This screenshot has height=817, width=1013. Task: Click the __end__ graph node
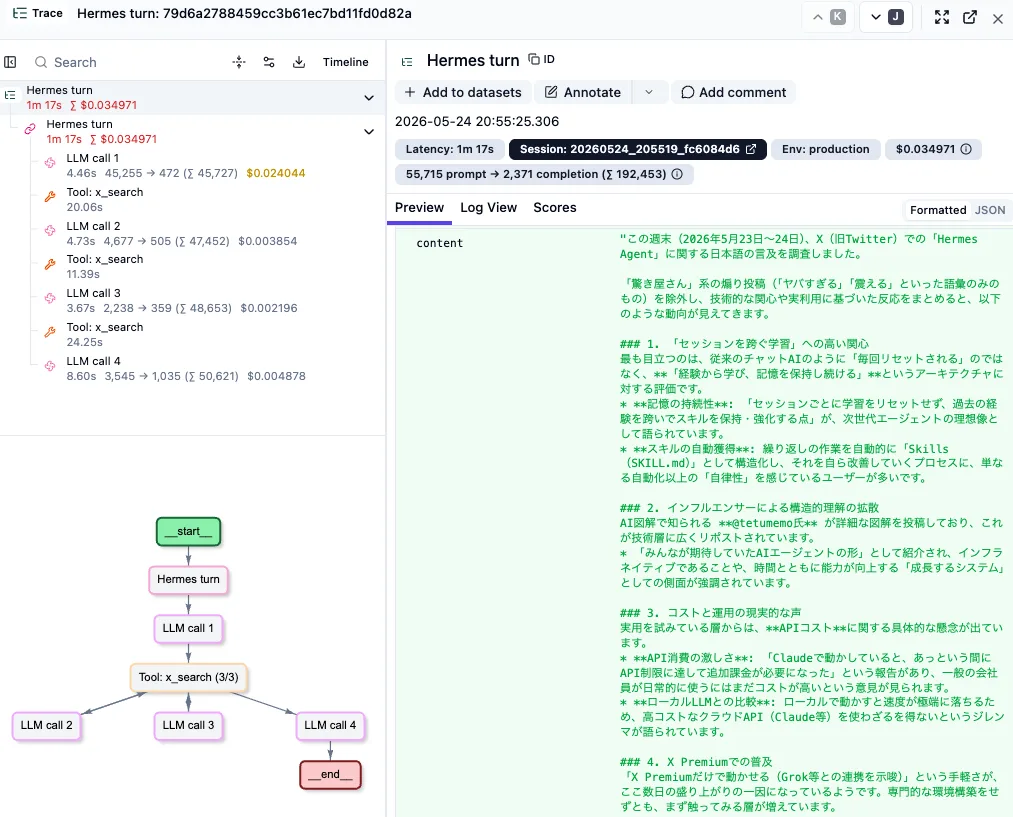tap(330, 774)
